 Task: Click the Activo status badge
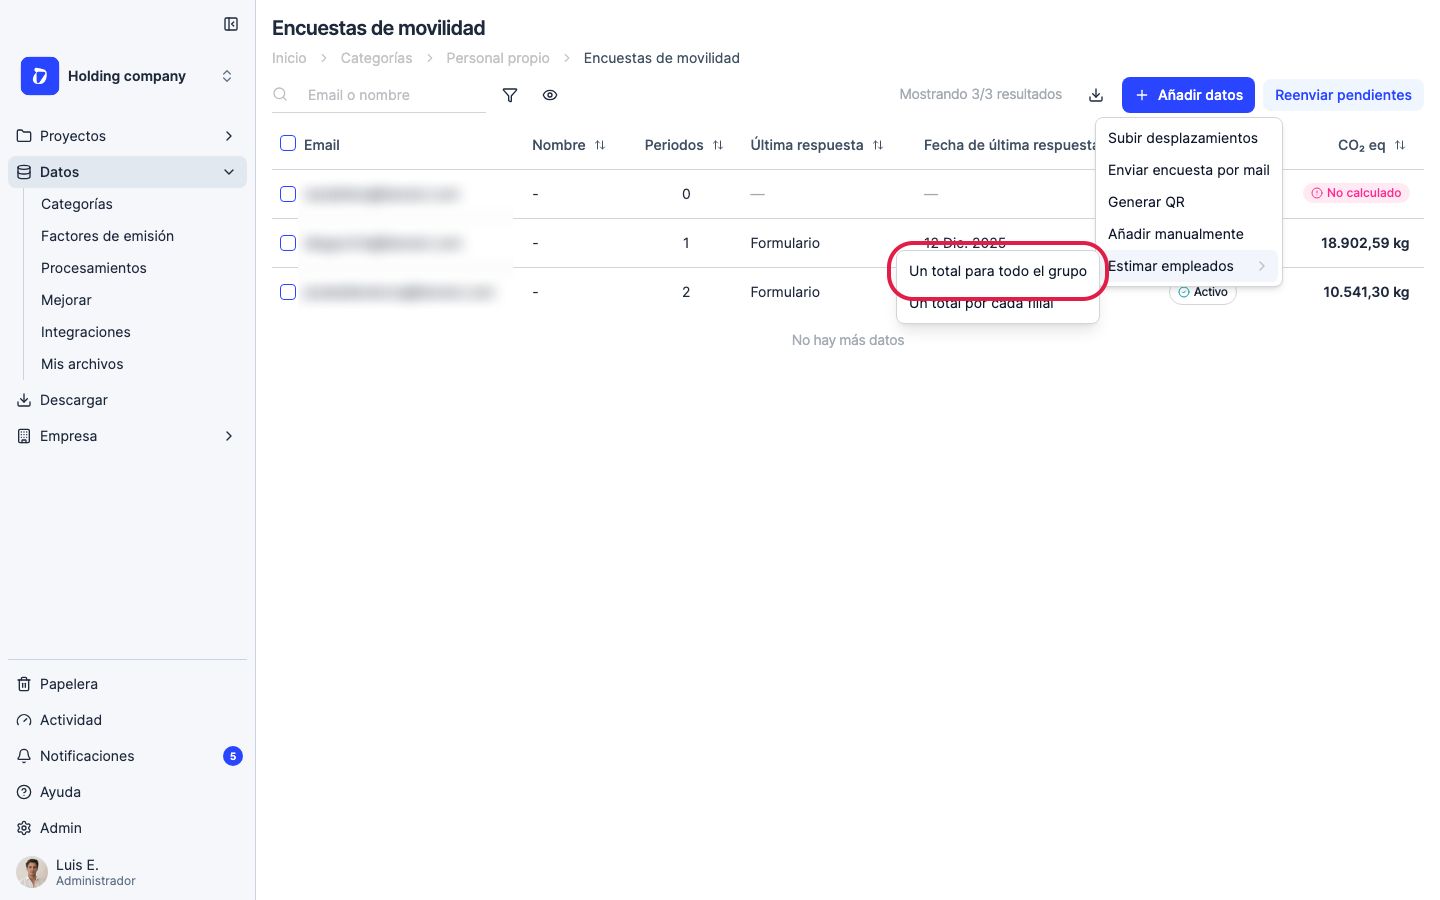pos(1203,292)
